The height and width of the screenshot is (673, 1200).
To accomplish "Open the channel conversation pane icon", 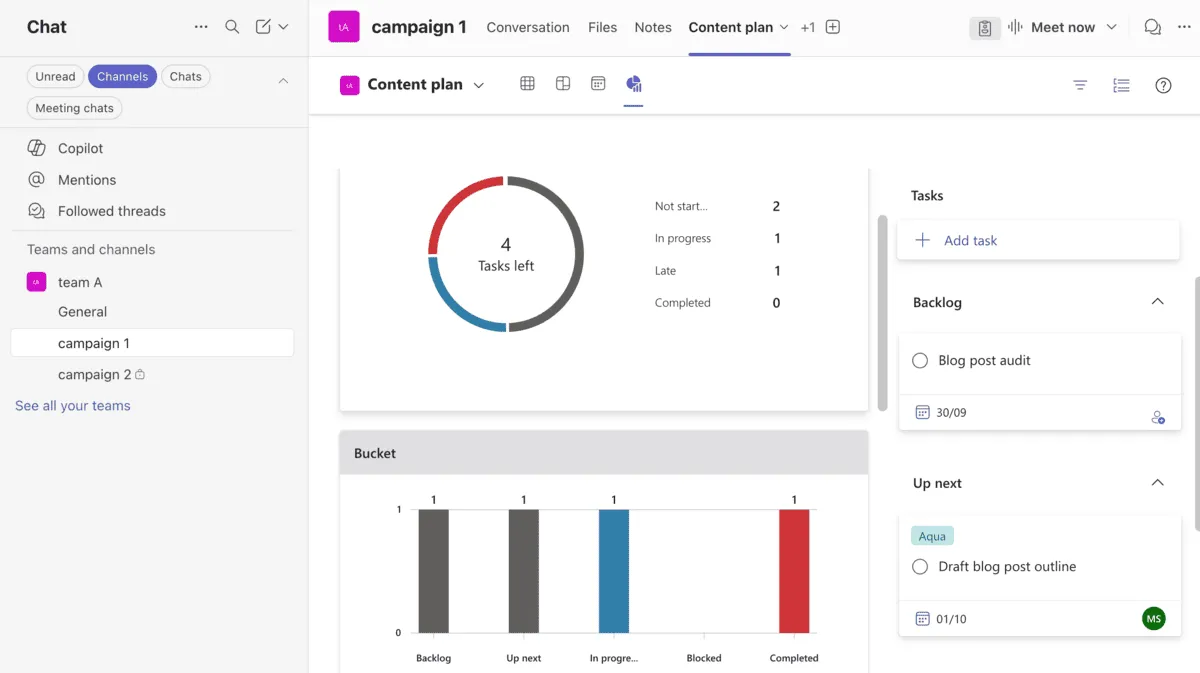I will click(x=1153, y=27).
